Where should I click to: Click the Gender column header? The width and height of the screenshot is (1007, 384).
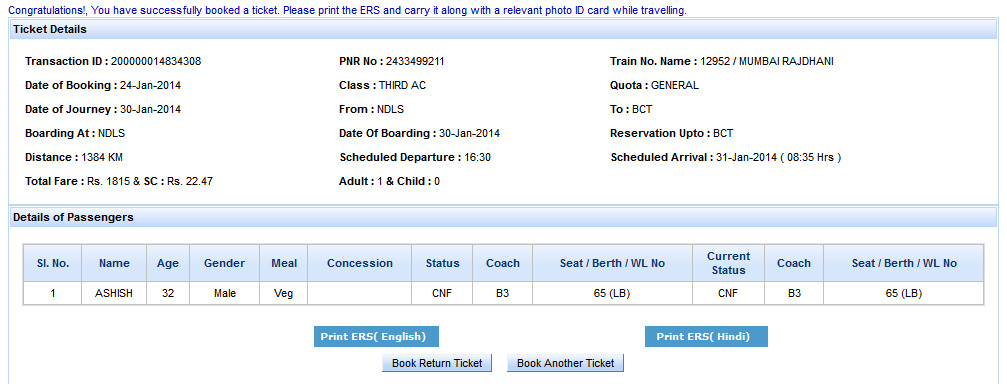pyautogui.click(x=225, y=263)
